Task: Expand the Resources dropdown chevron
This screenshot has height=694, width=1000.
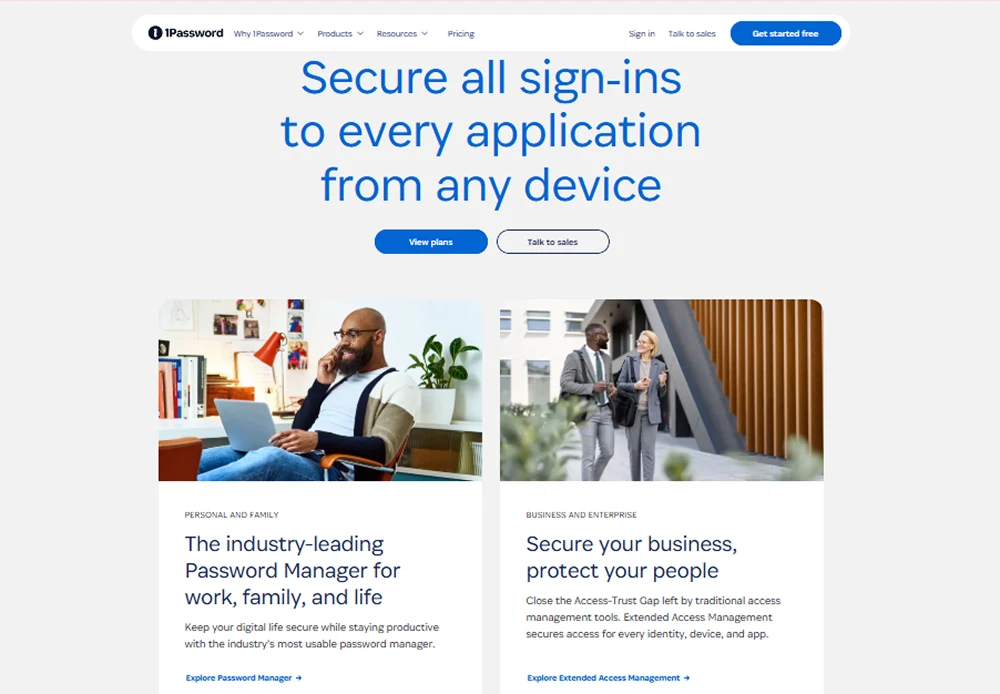Action: (x=425, y=34)
